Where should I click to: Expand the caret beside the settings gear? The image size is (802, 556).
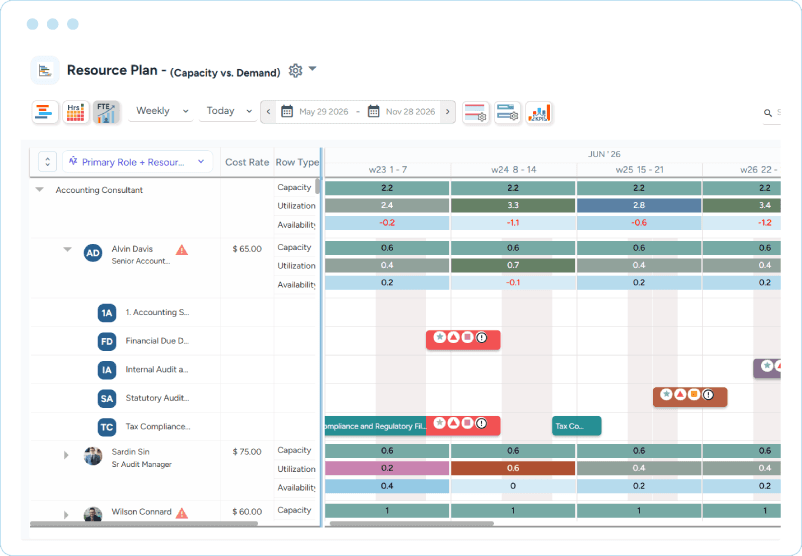(313, 69)
